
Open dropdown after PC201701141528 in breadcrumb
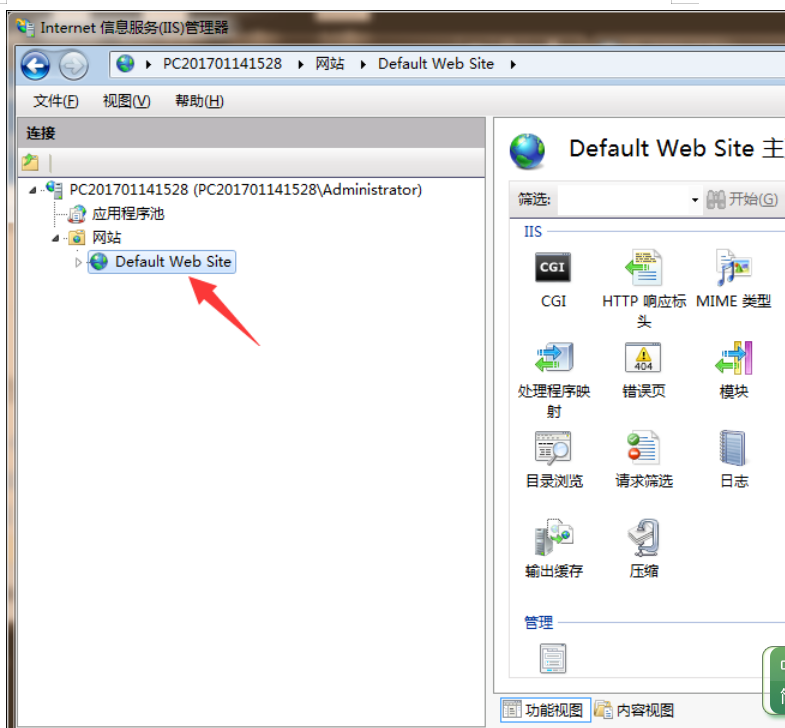point(300,65)
